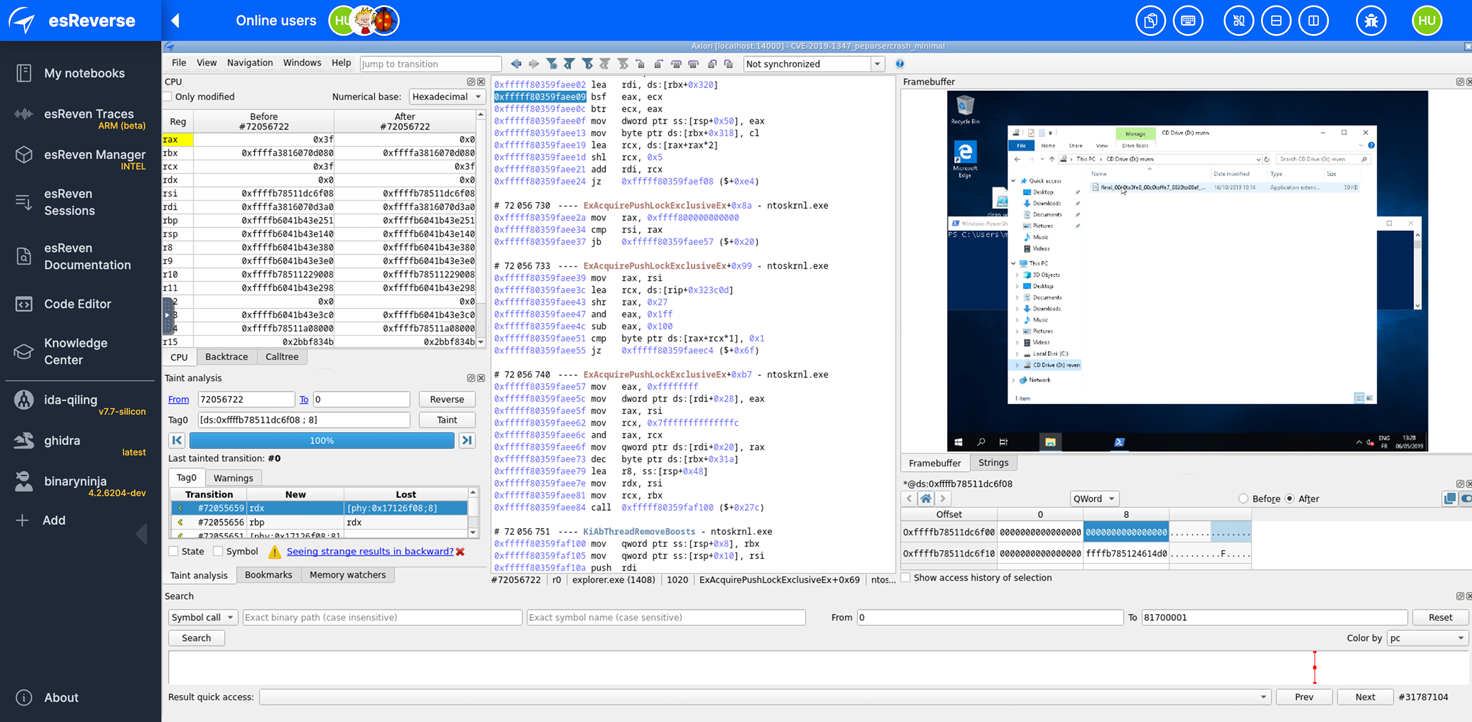Enable Symbol checkbox in Taint analysis
The width and height of the screenshot is (1472, 722).
coord(218,552)
